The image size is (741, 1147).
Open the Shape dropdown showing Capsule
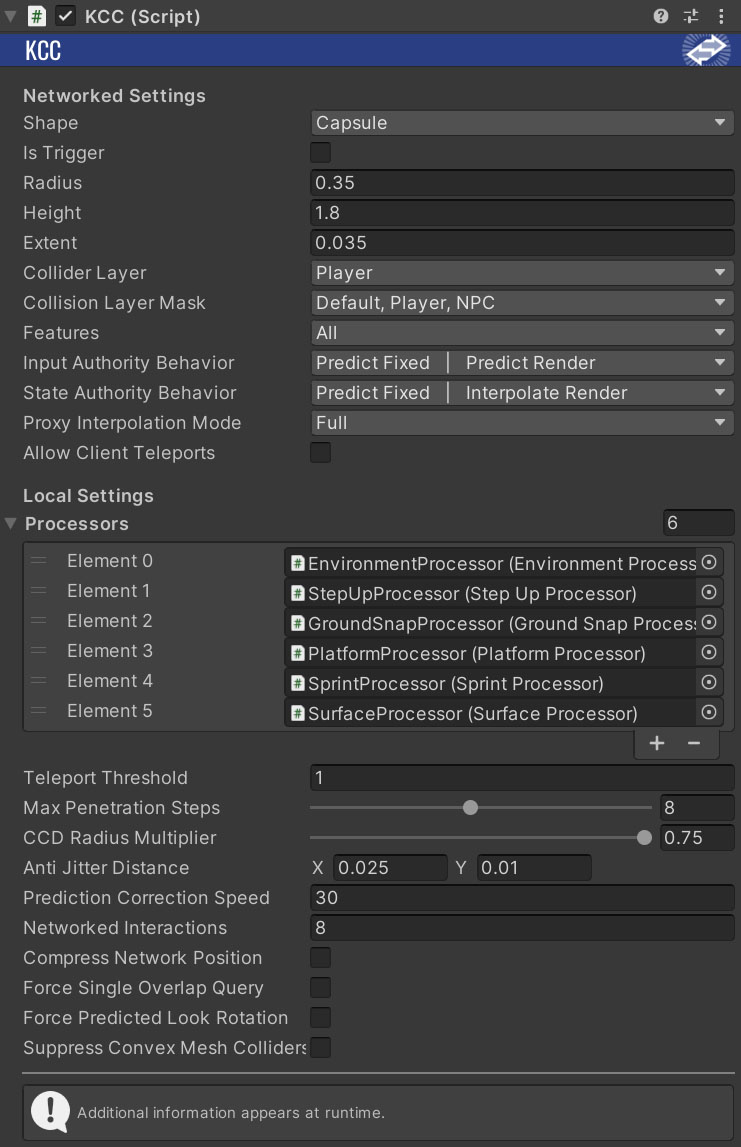522,123
